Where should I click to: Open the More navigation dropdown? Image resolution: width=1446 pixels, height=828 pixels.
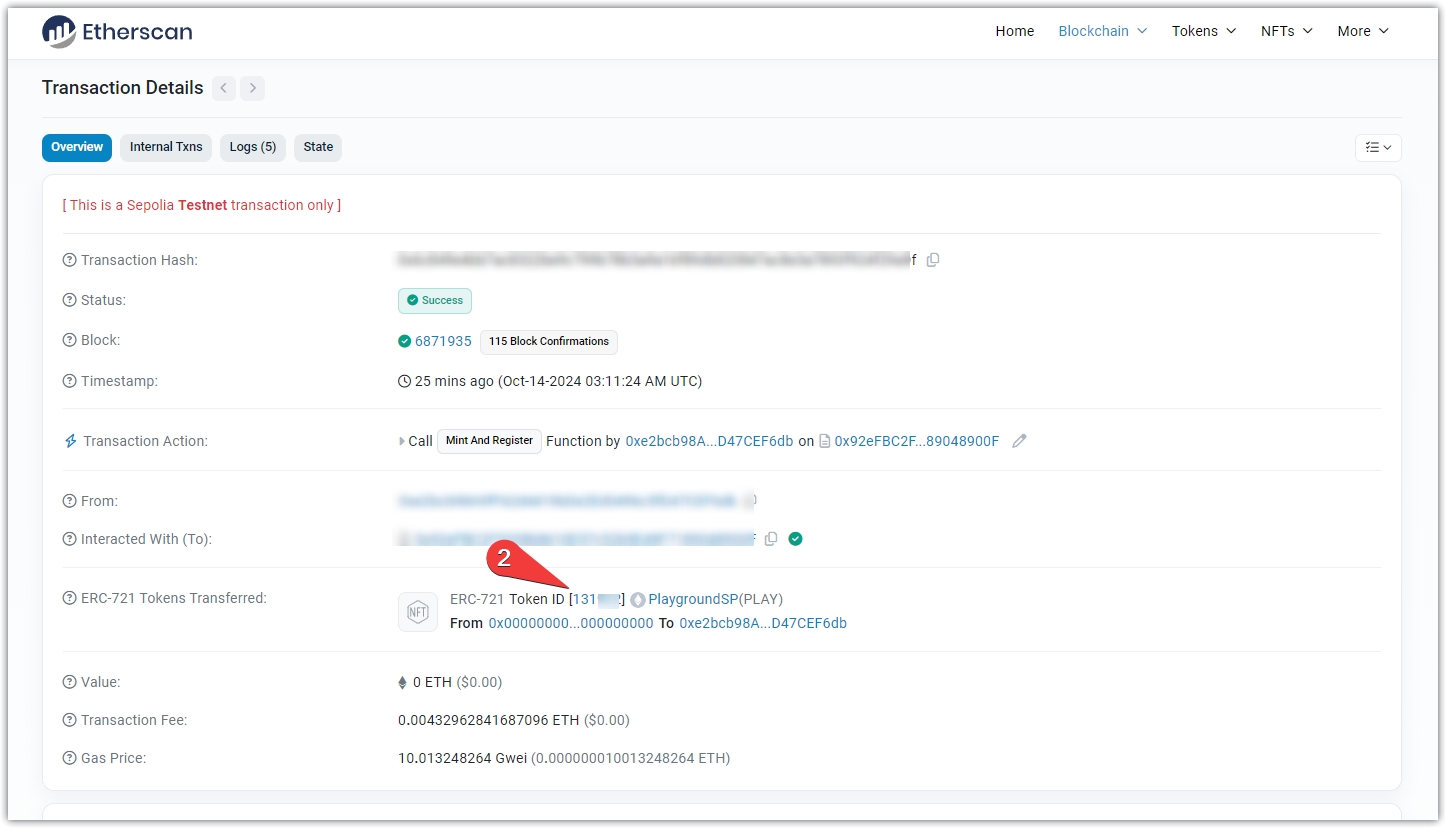1362,31
